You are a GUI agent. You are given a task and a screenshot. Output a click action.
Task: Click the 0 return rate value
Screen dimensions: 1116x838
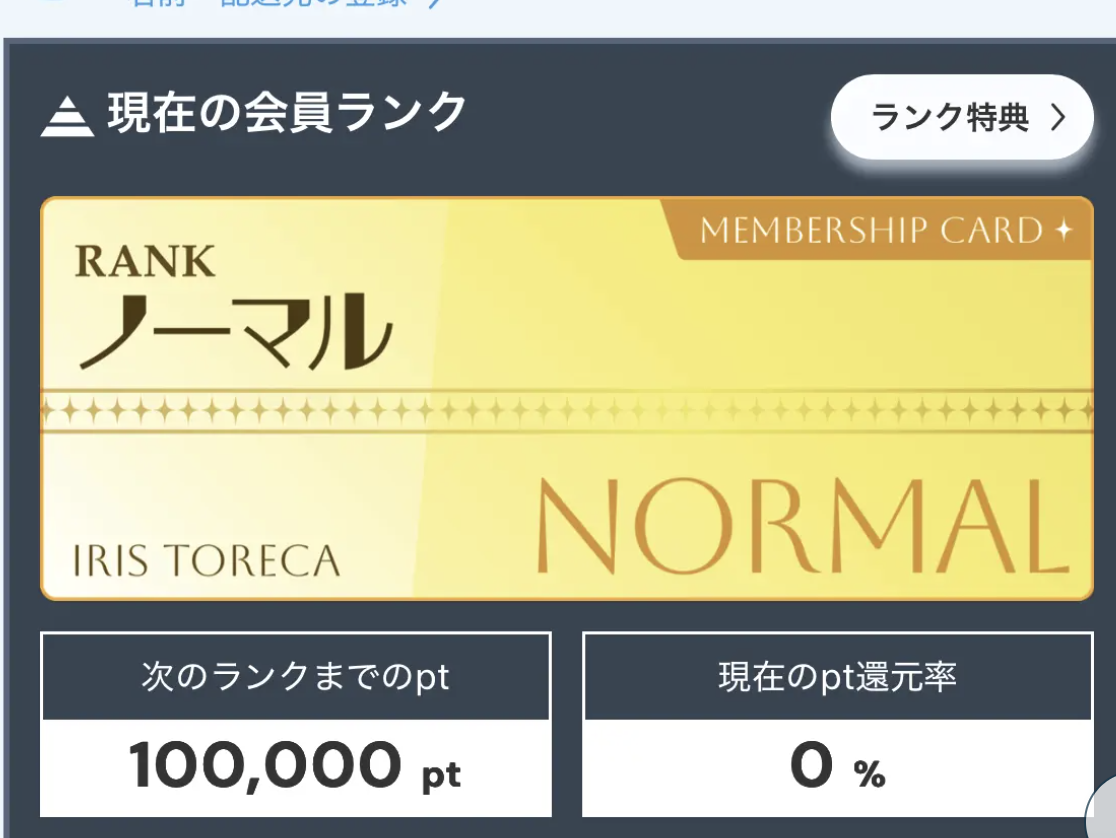(x=811, y=766)
